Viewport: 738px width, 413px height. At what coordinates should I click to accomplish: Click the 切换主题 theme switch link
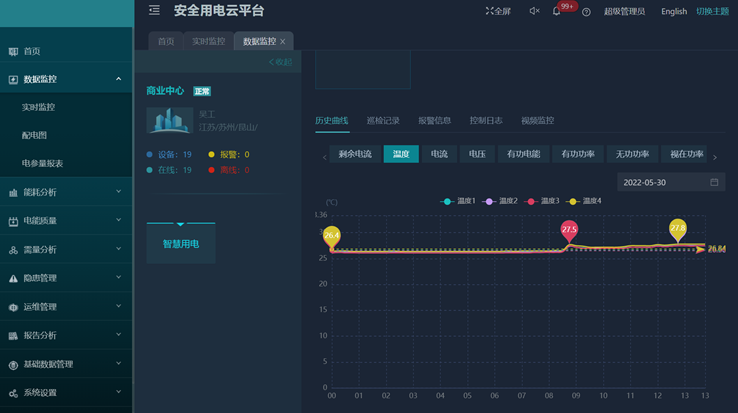712,11
